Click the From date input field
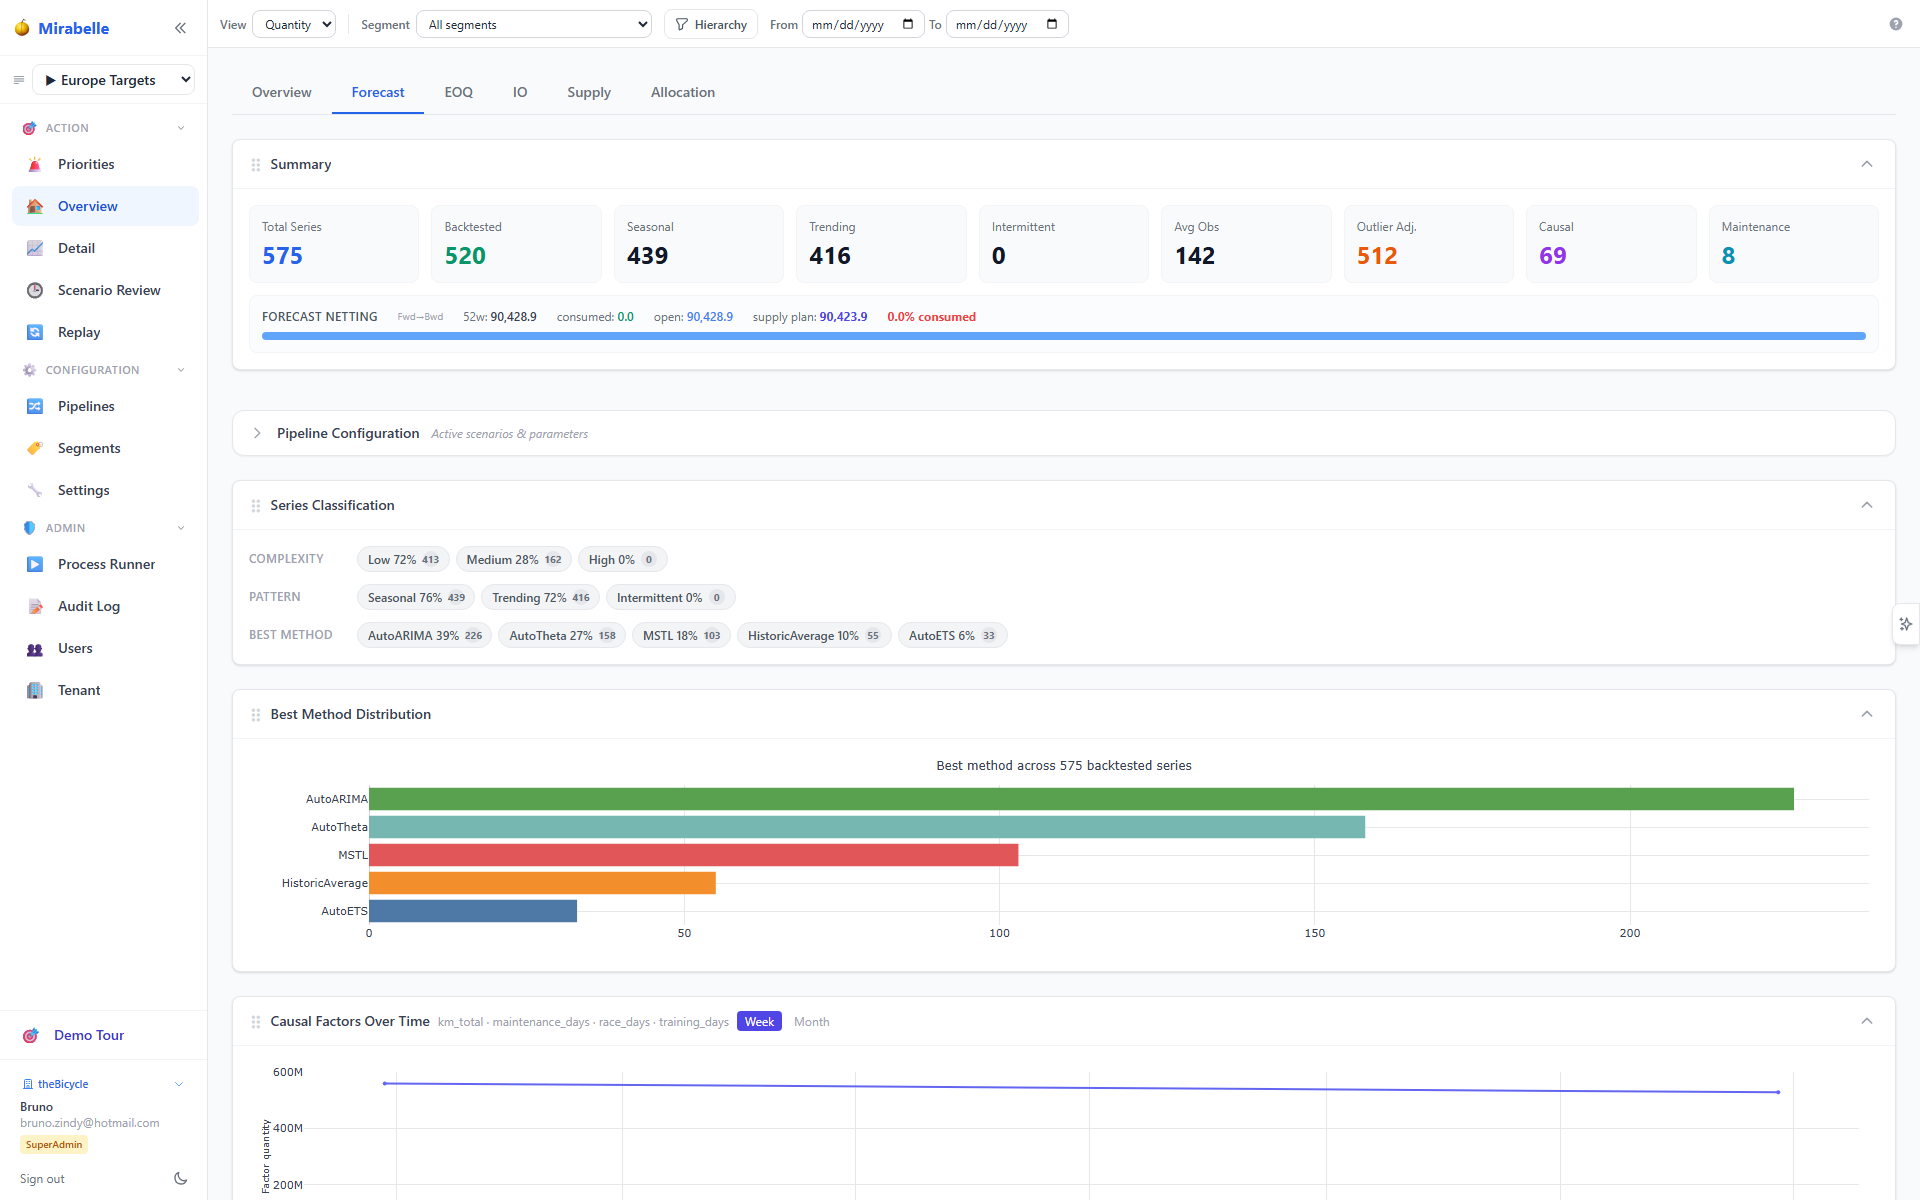1920x1200 pixels. [x=863, y=24]
